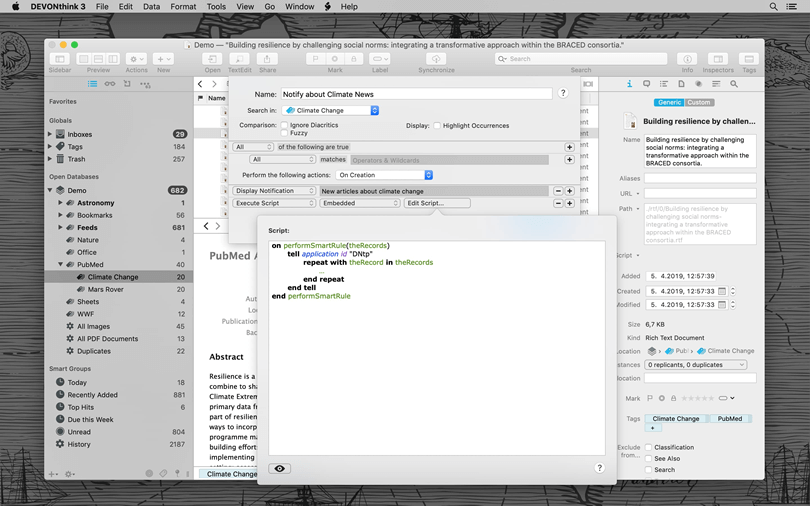Click the Label toolbar icon
The height and width of the screenshot is (506, 810).
point(380,59)
